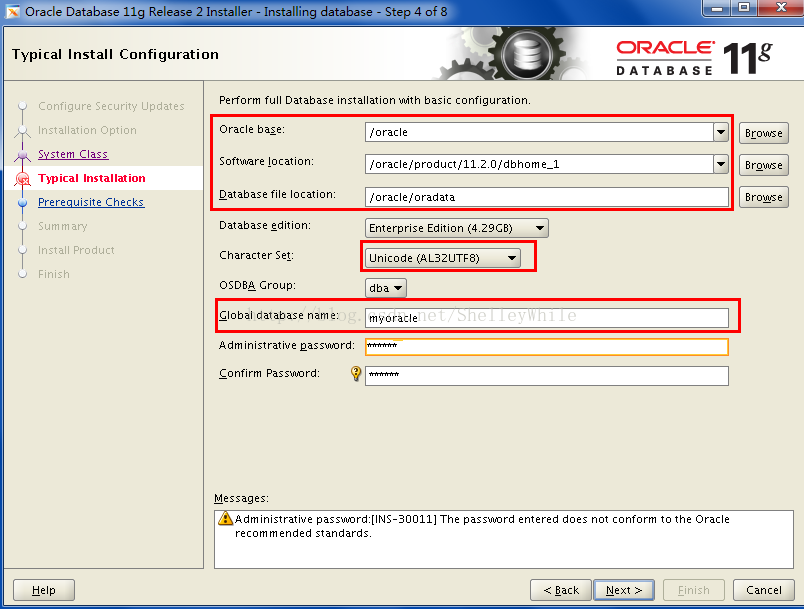Open the Database edition dropdown
The width and height of the screenshot is (804, 609).
click(456, 228)
